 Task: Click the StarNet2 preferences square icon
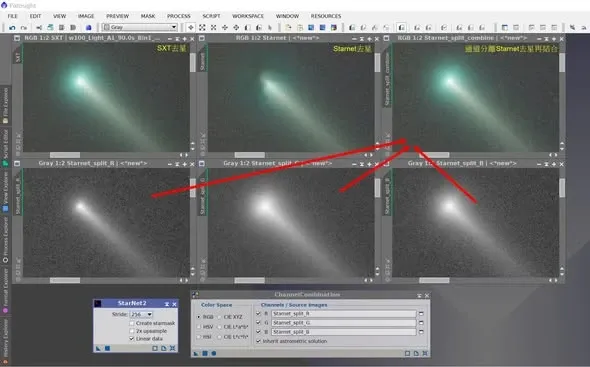click(x=155, y=349)
